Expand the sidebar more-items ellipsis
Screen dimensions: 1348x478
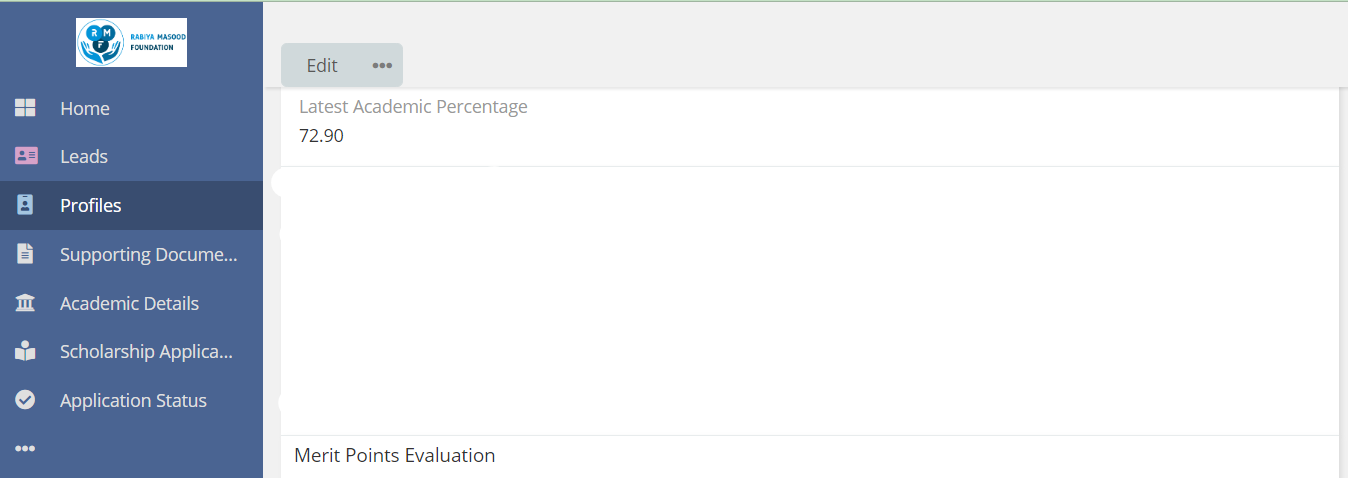(x=25, y=449)
